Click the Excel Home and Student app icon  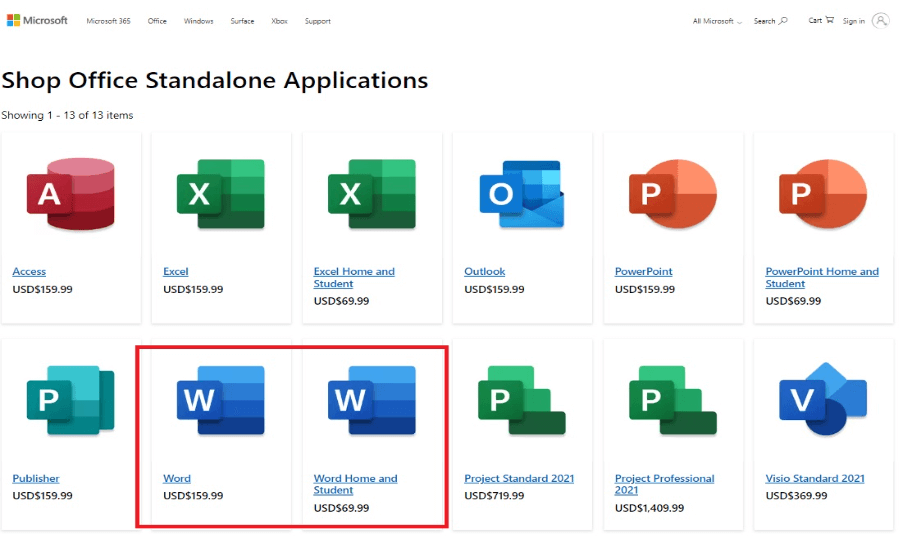point(372,194)
